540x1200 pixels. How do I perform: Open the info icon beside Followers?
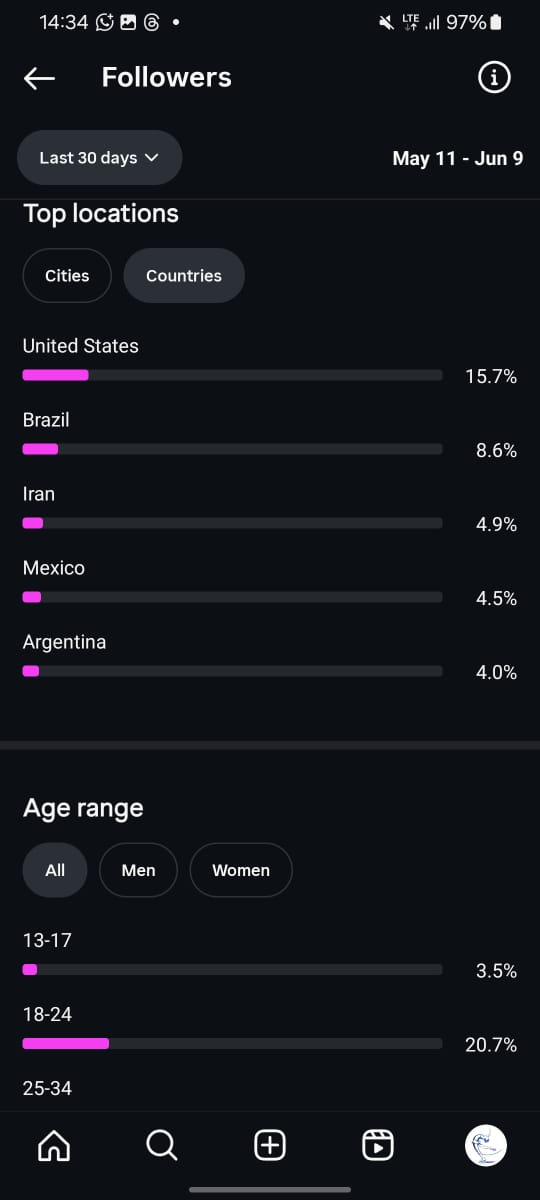pos(494,78)
